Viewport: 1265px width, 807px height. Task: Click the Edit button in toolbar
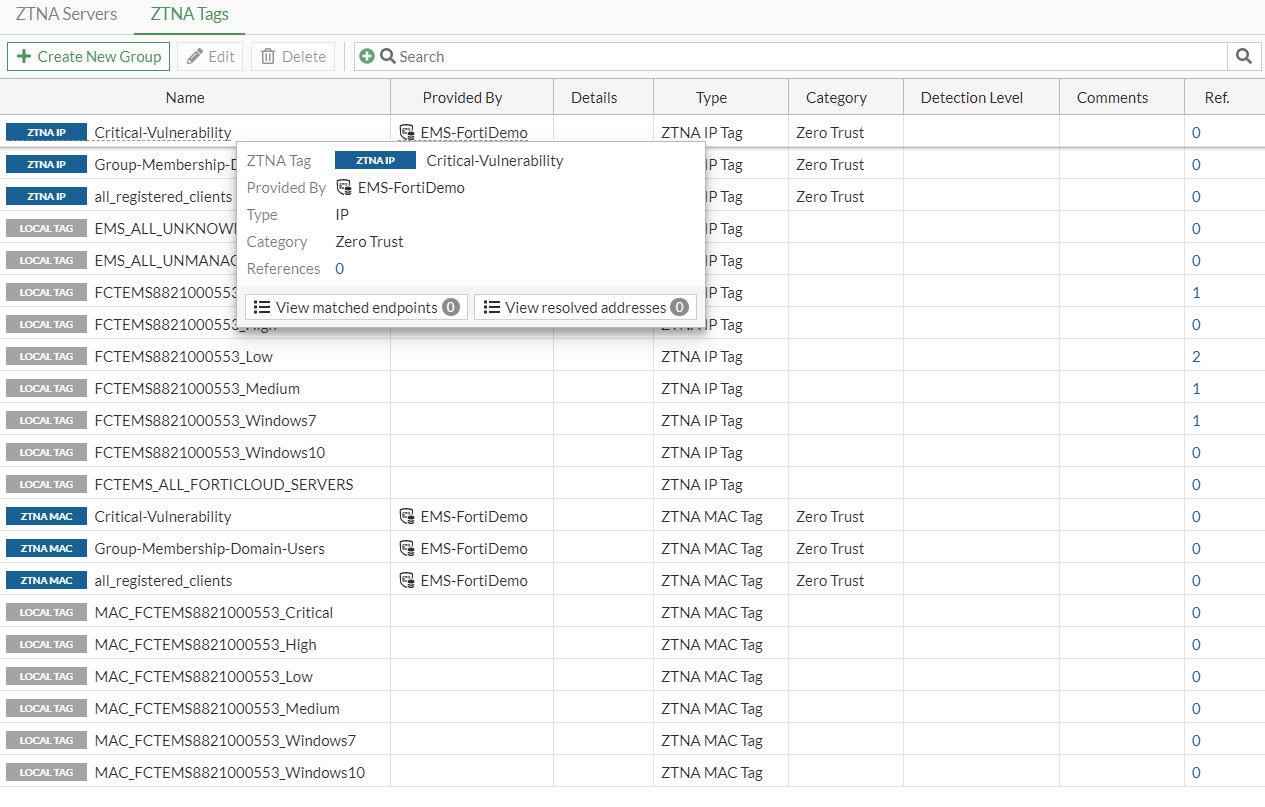210,57
